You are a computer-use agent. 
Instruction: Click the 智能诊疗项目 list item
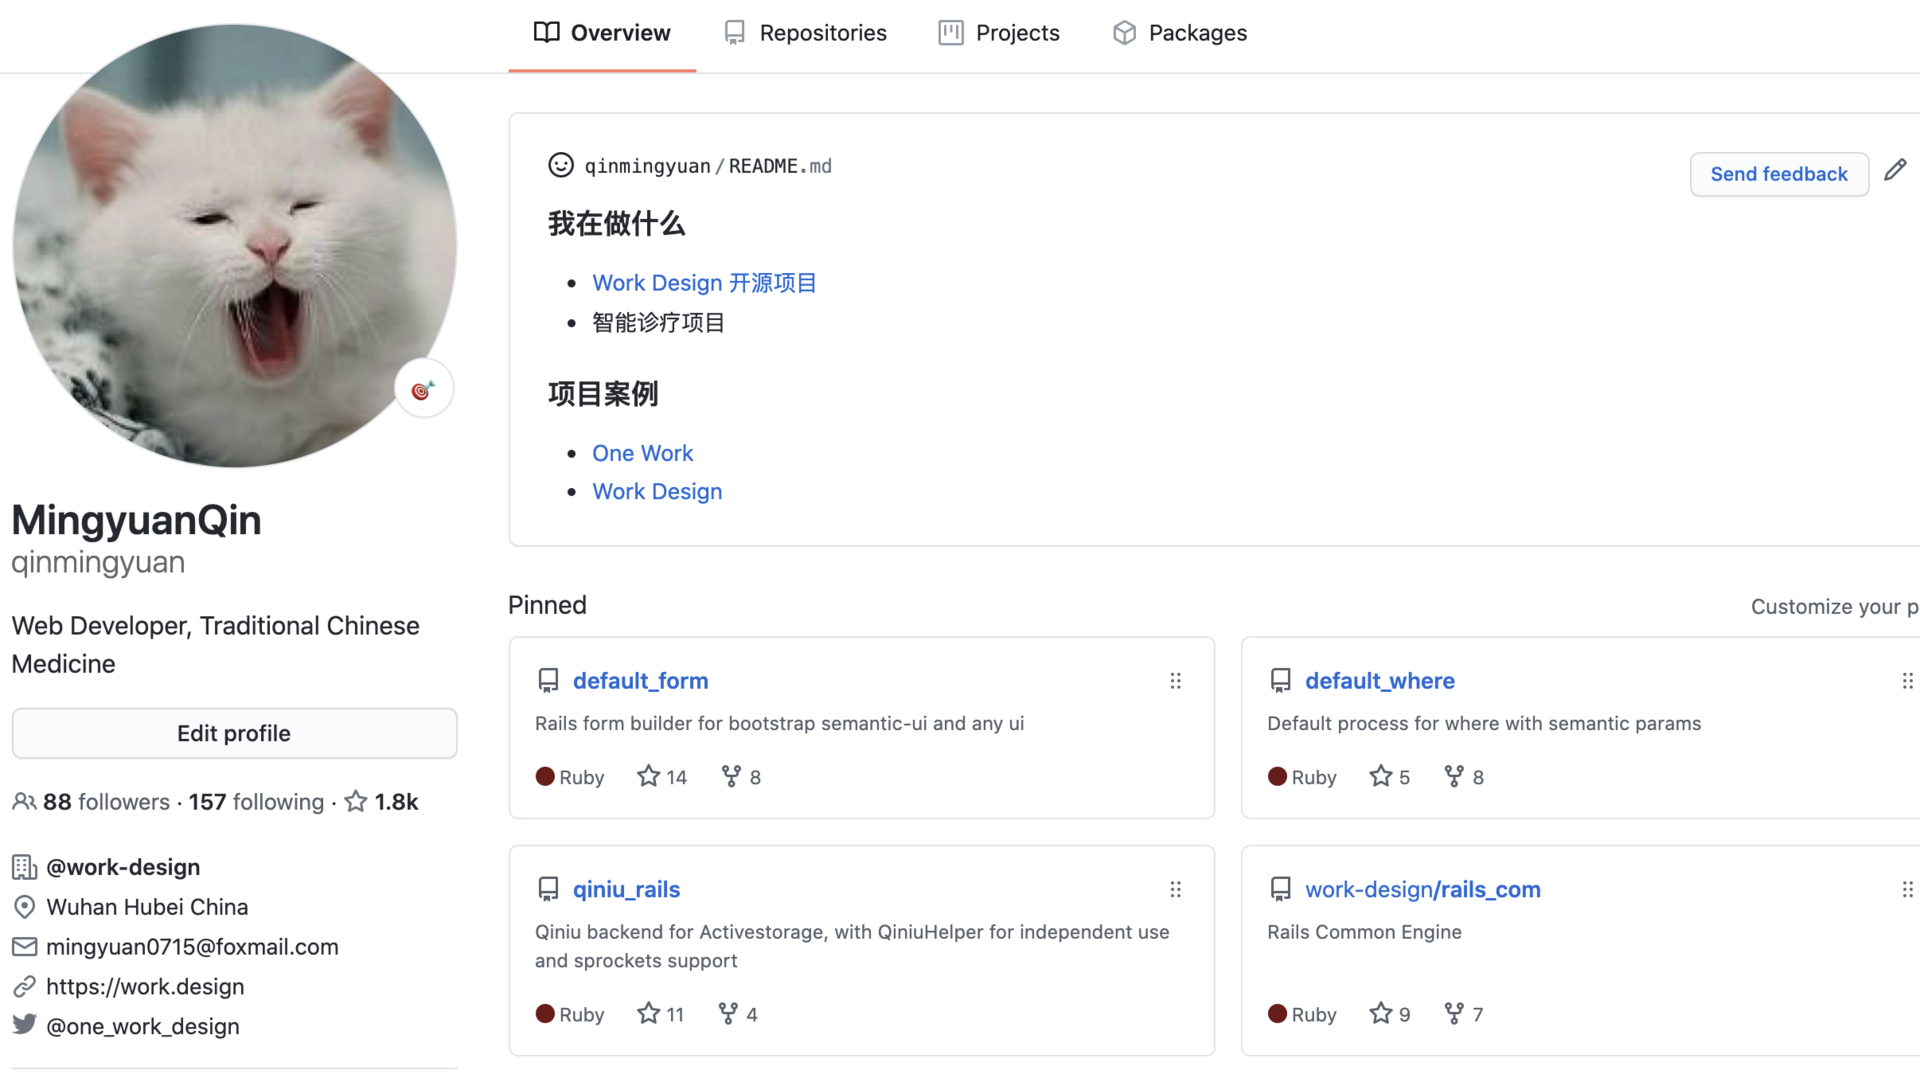(x=658, y=323)
